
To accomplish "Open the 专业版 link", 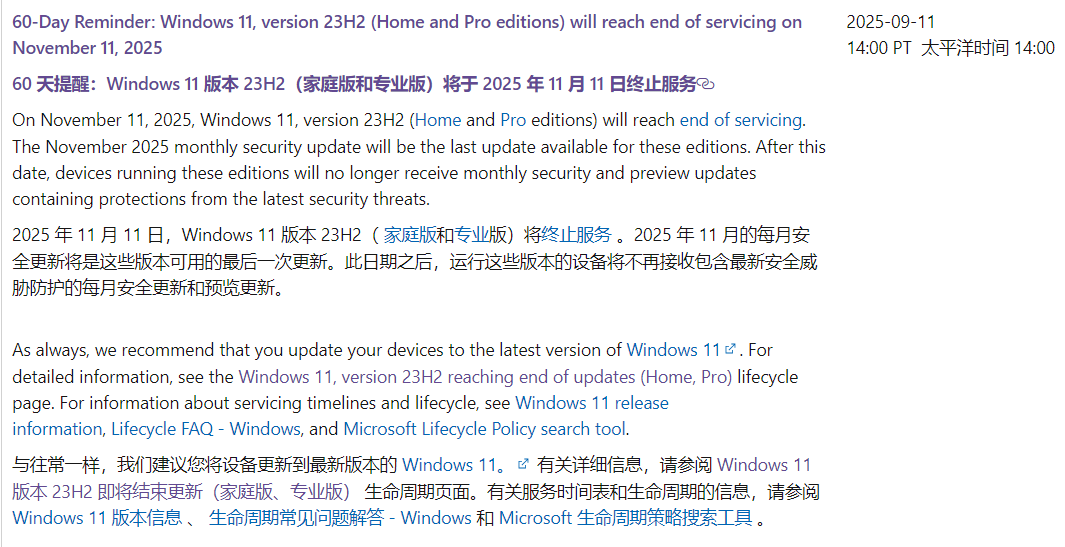I will click(x=471, y=235).
